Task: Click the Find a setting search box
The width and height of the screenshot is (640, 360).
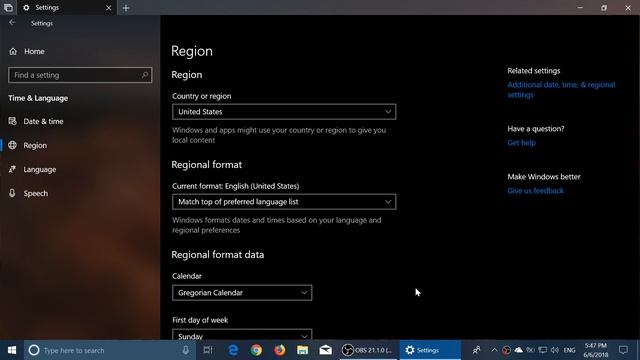Action: tap(80, 75)
